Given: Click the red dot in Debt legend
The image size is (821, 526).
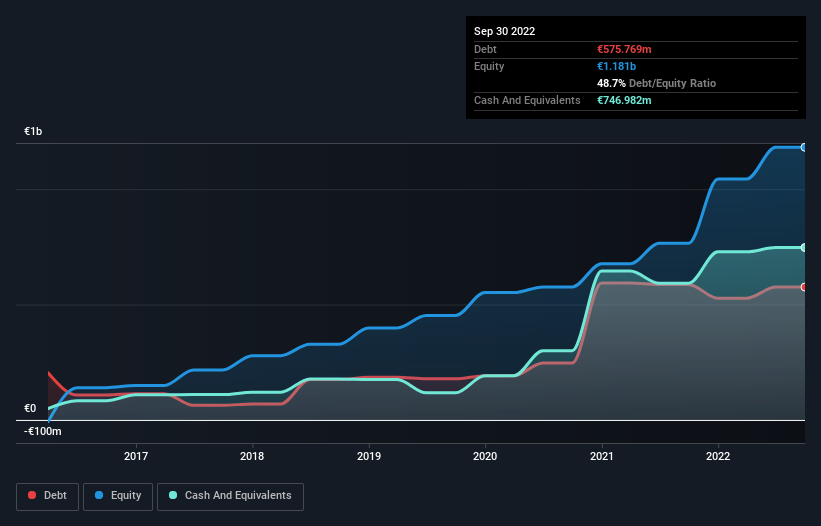Looking at the screenshot, I should (32, 495).
